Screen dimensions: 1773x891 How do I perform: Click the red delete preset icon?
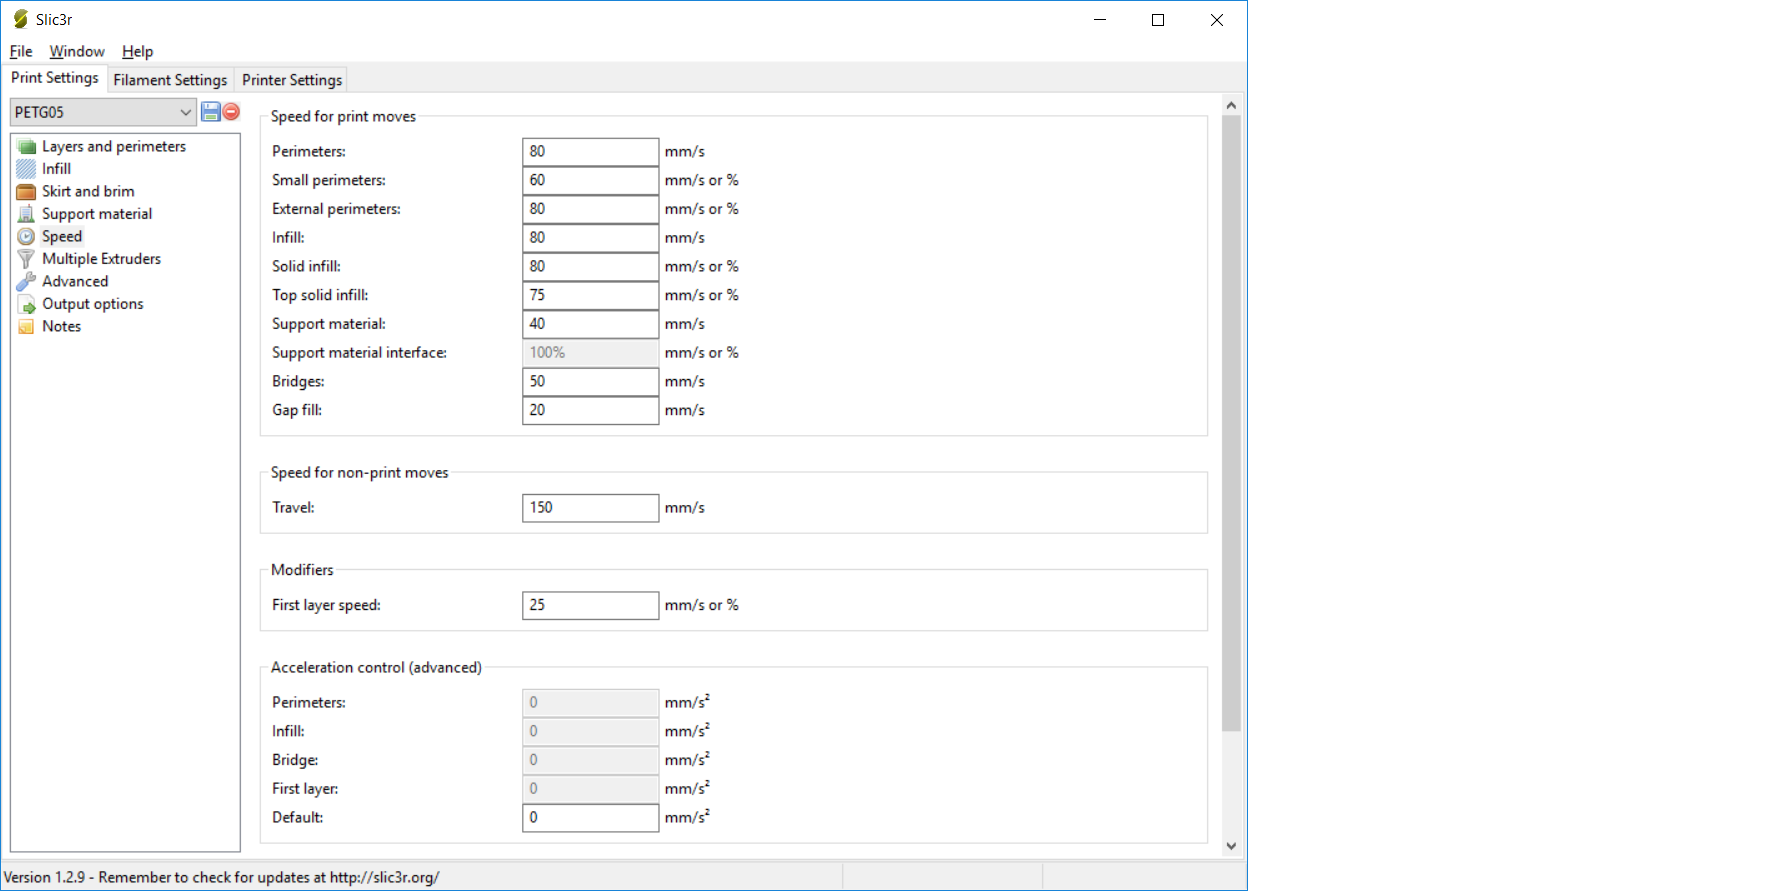231,112
